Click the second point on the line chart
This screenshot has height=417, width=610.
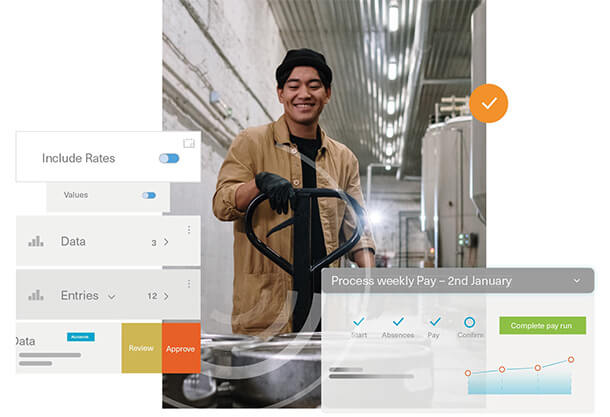click(502, 369)
